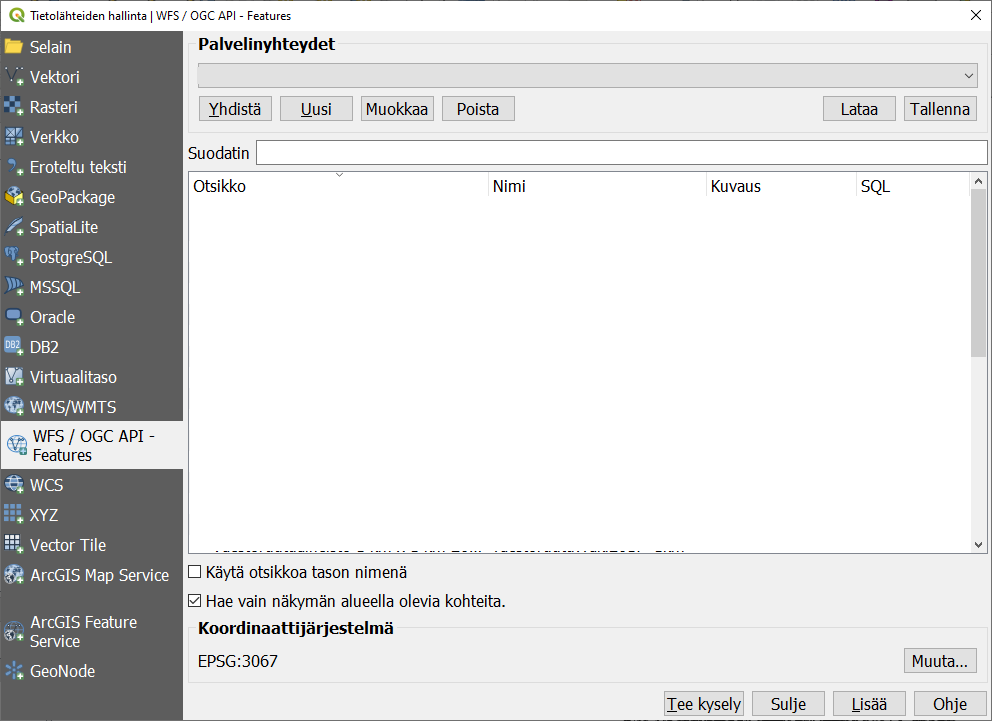Enable 'Käytä otsikkoa tason nimenä' checkbox
This screenshot has width=992, height=721.
click(x=195, y=573)
